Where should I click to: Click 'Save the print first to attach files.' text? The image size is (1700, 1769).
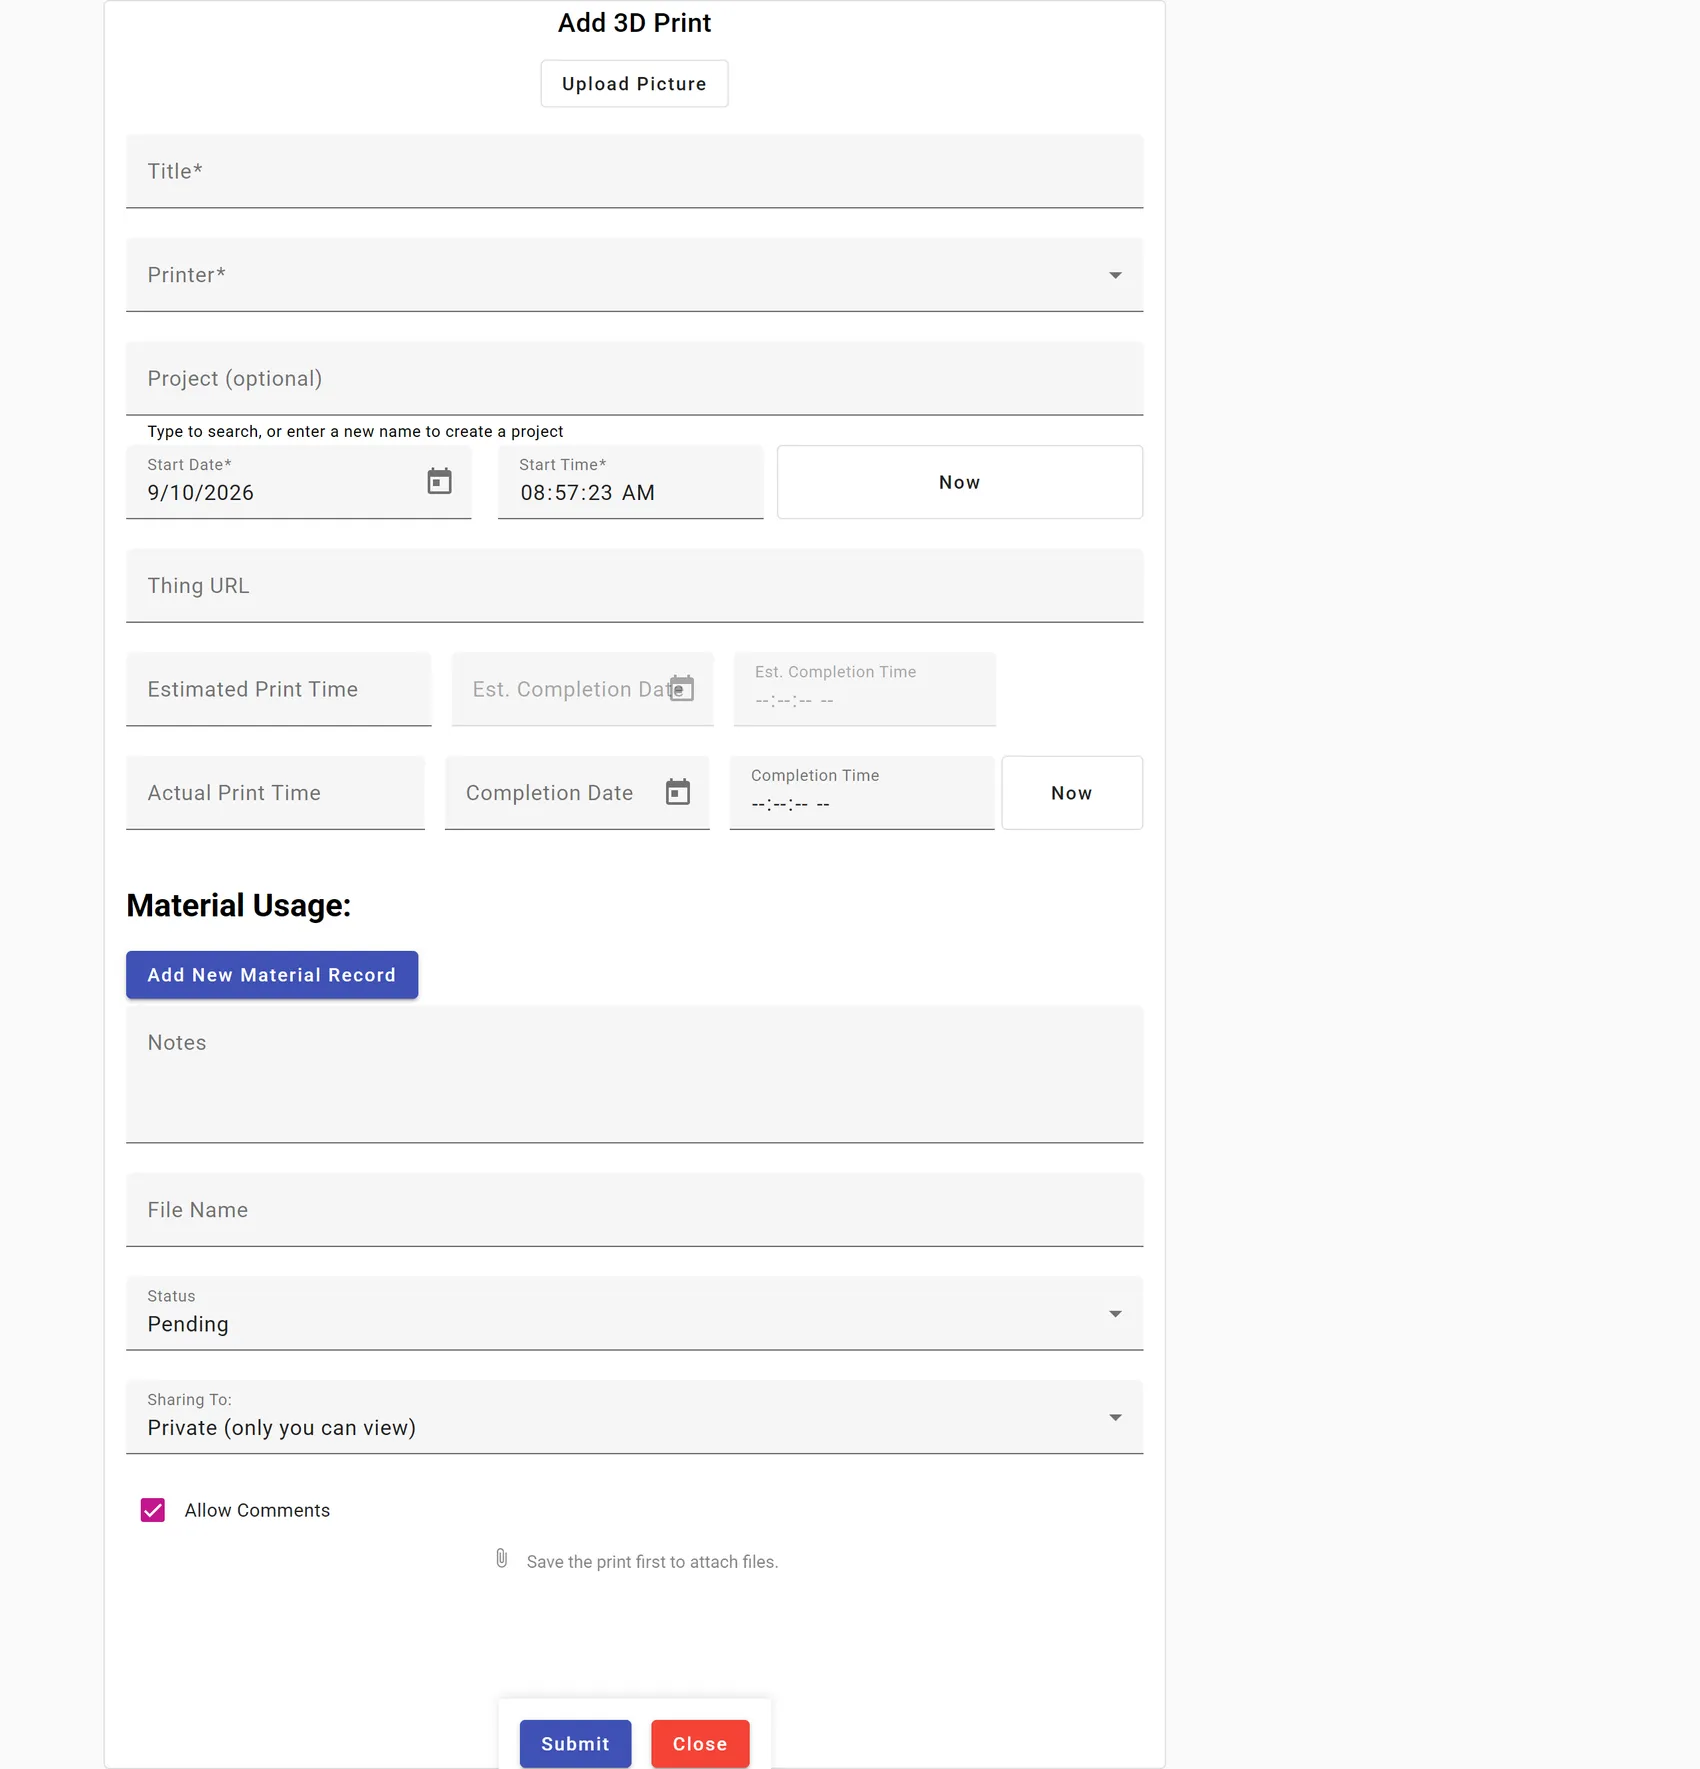pos(652,1562)
